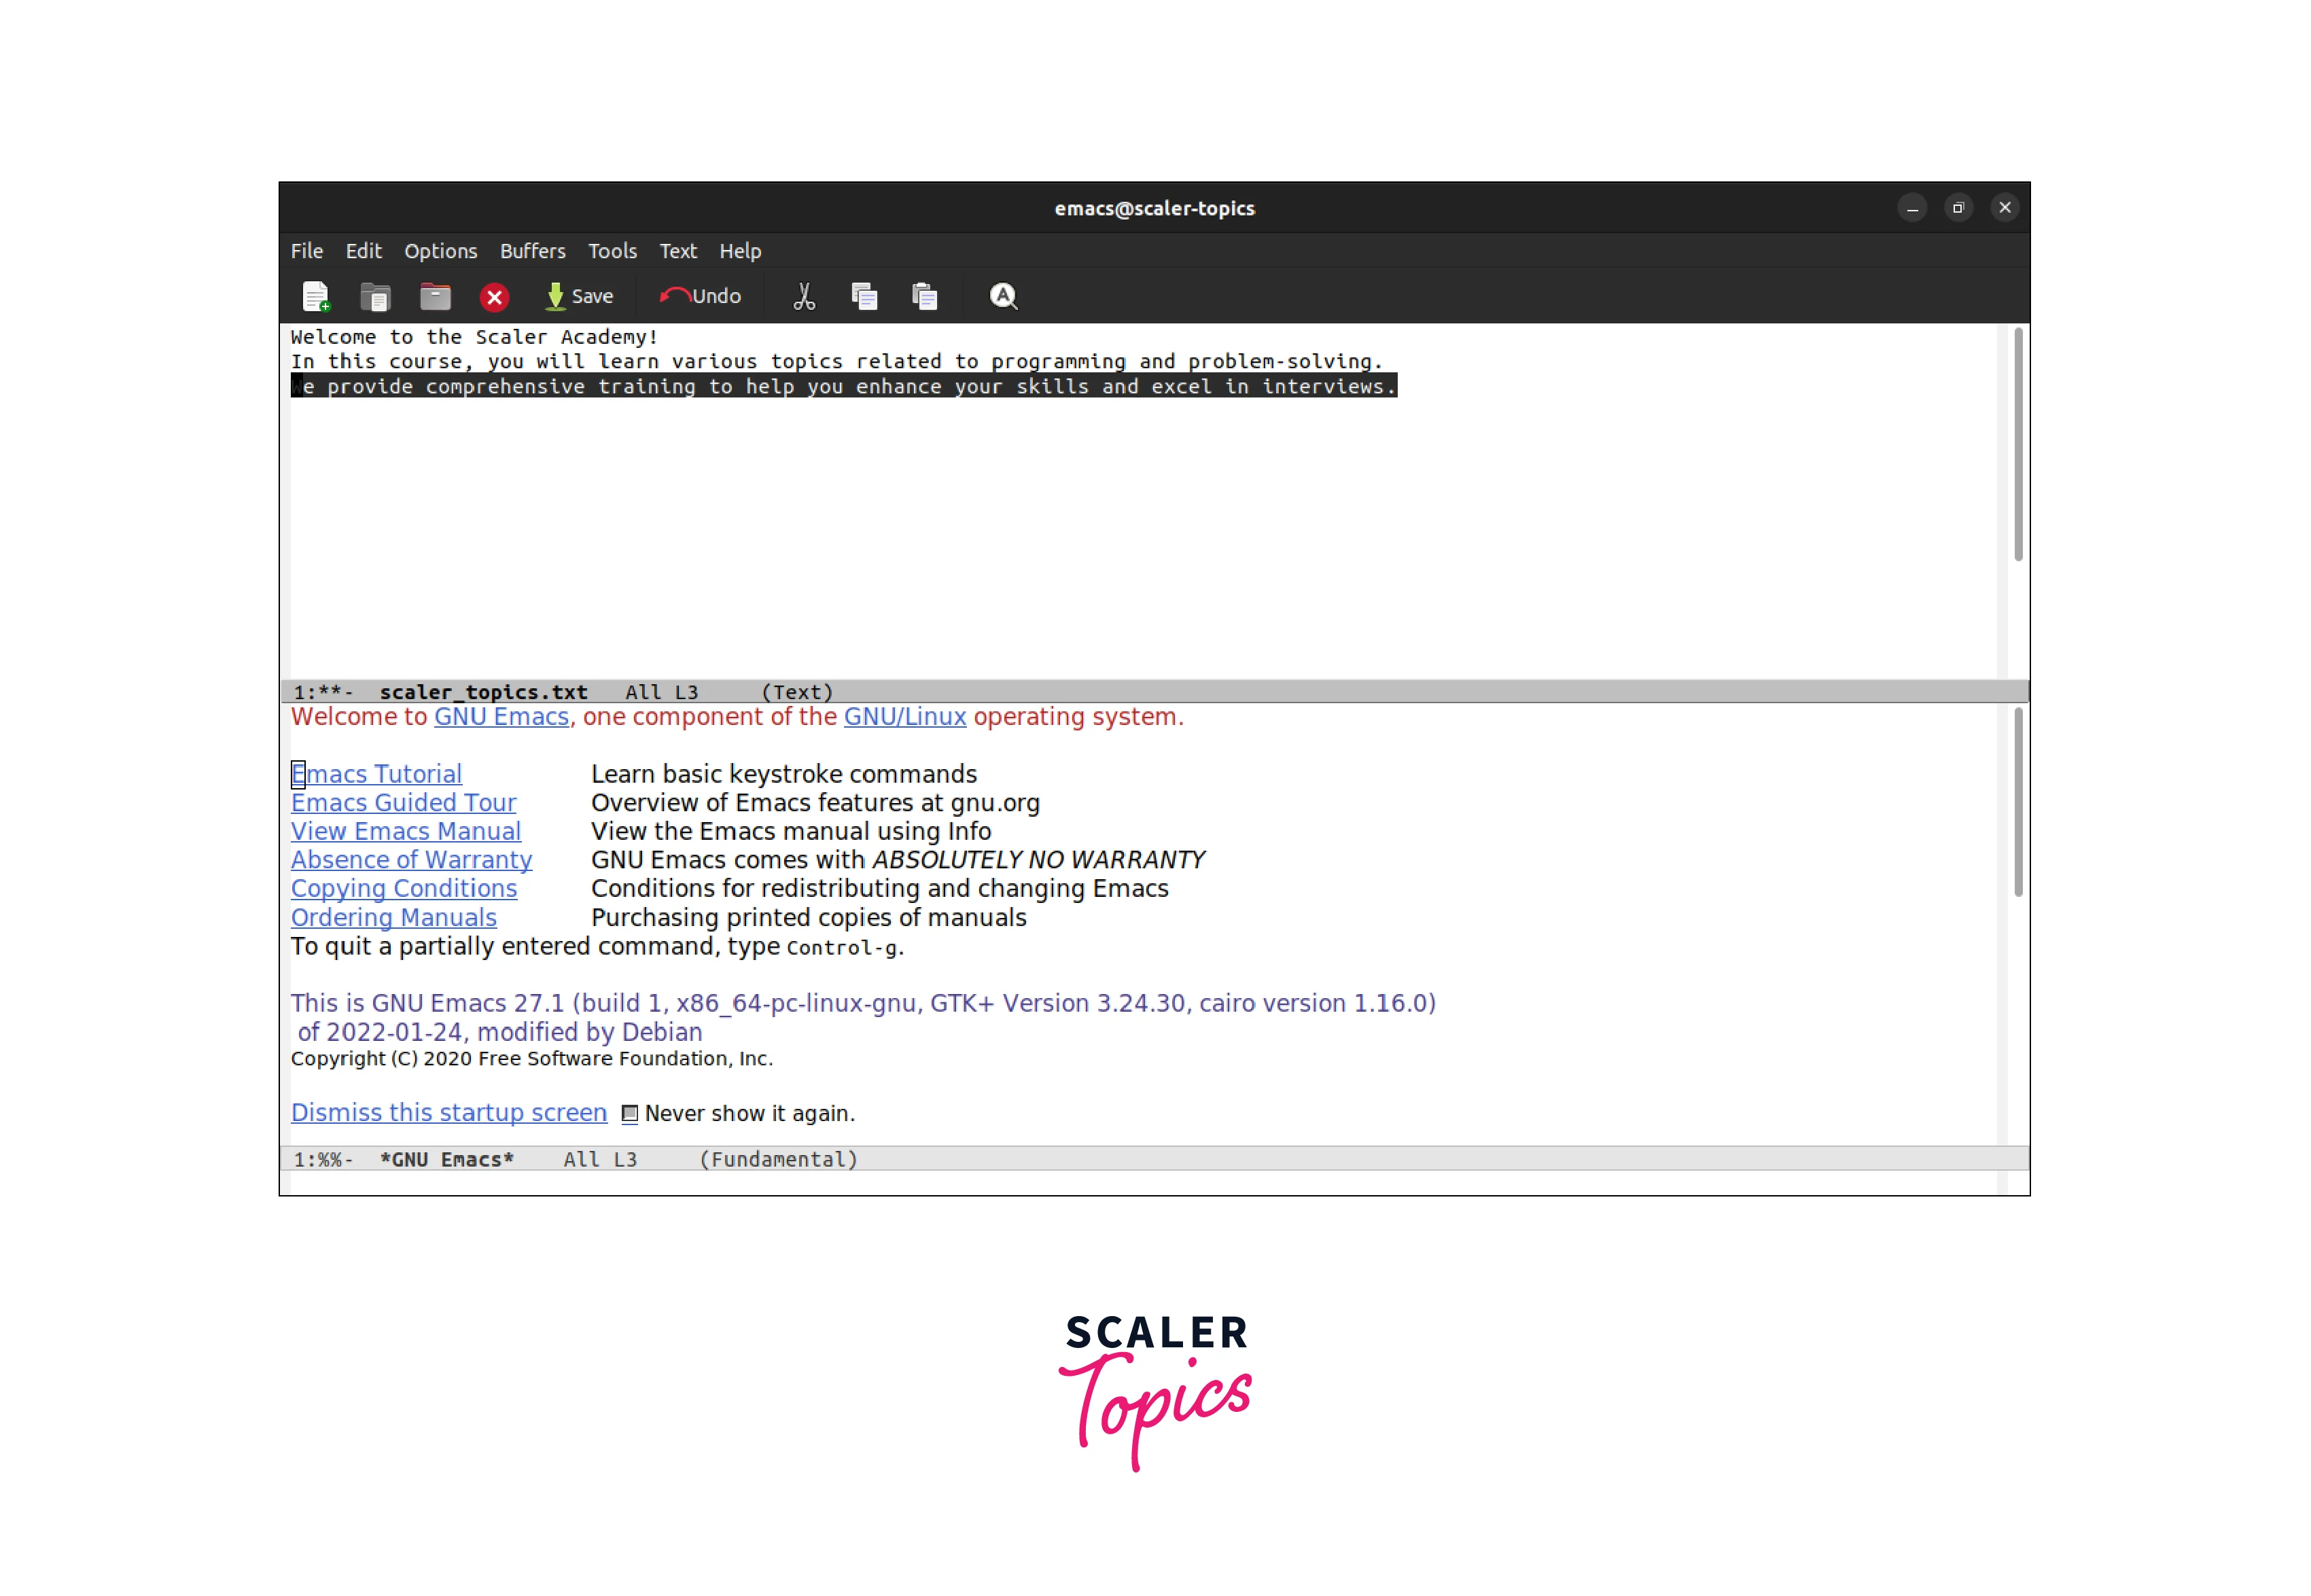
Task: Click the red Kill Buffer icon
Action: 495,297
